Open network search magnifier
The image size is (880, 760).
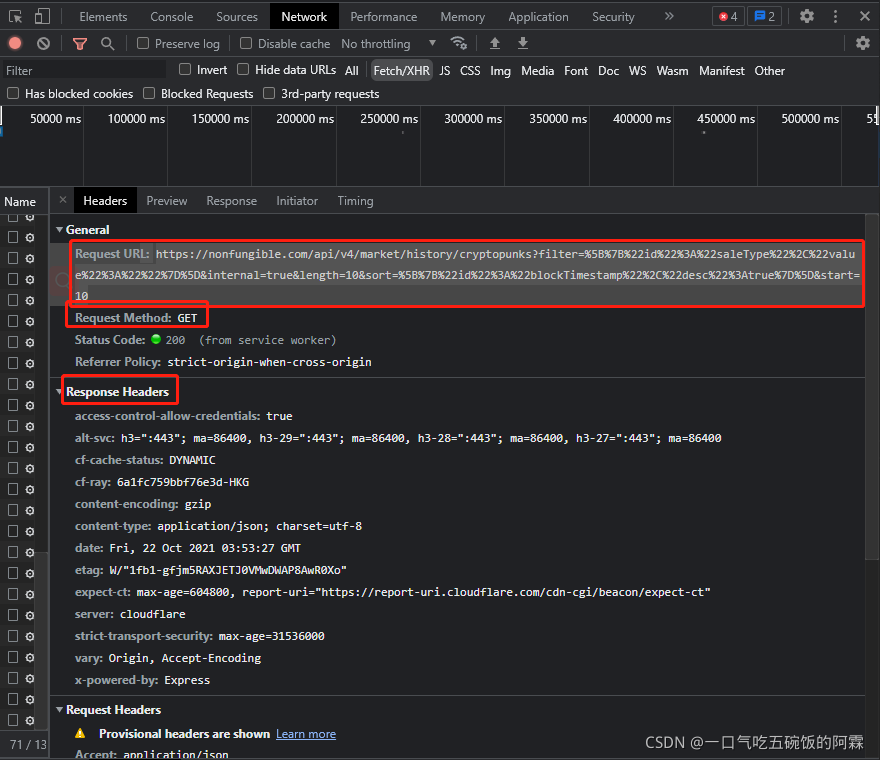coord(107,43)
